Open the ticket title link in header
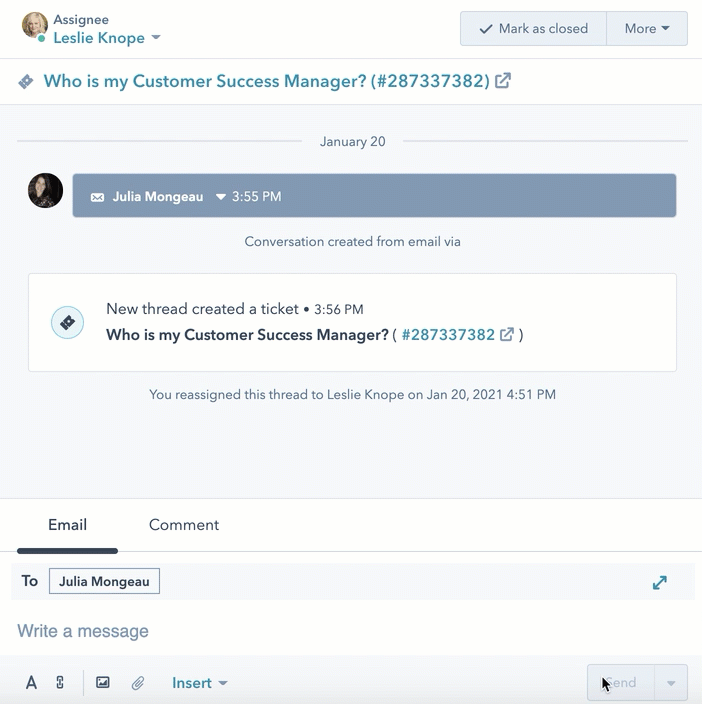 [x=266, y=81]
